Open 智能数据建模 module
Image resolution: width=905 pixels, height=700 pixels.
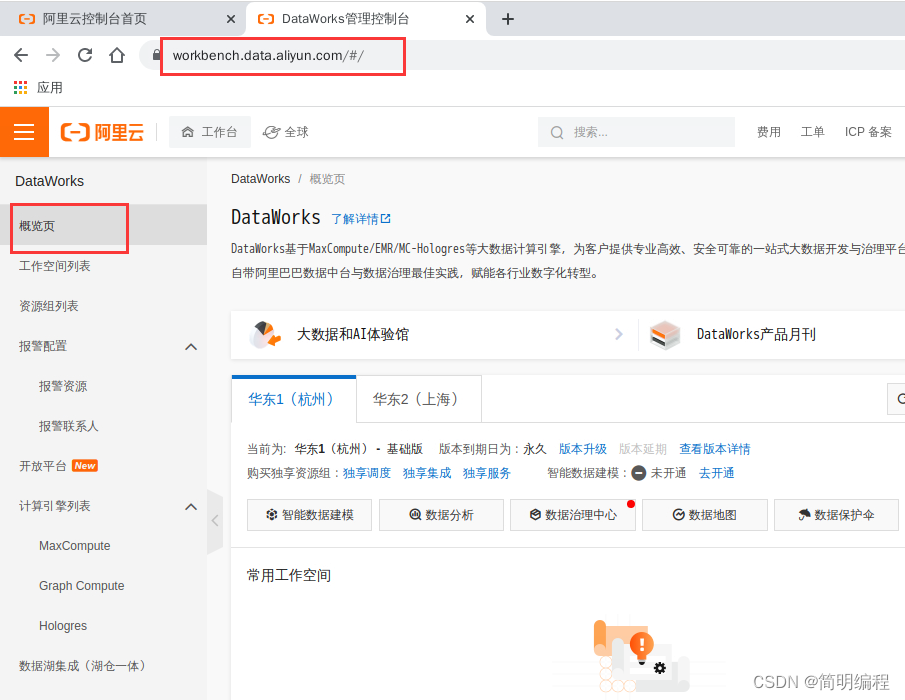click(x=309, y=515)
